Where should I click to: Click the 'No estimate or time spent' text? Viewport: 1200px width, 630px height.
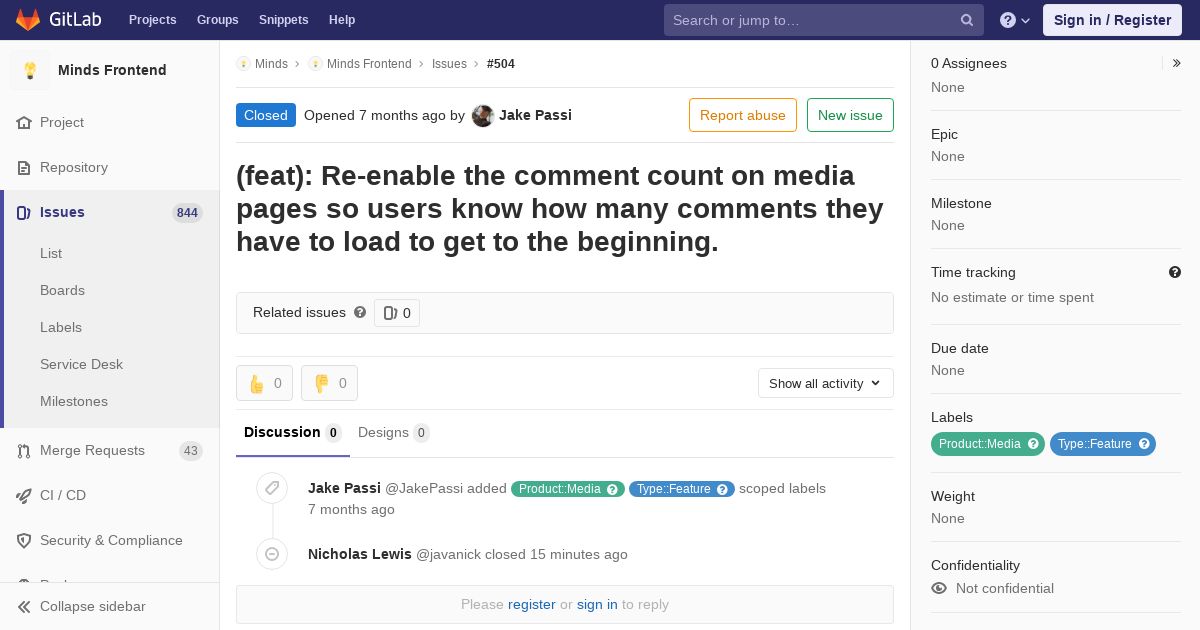[x=1012, y=297]
